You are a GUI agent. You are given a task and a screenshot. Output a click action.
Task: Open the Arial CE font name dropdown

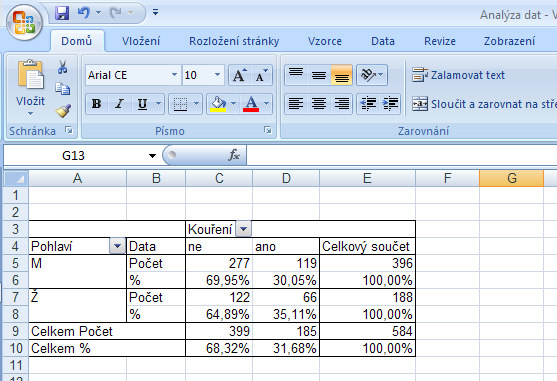click(x=174, y=75)
